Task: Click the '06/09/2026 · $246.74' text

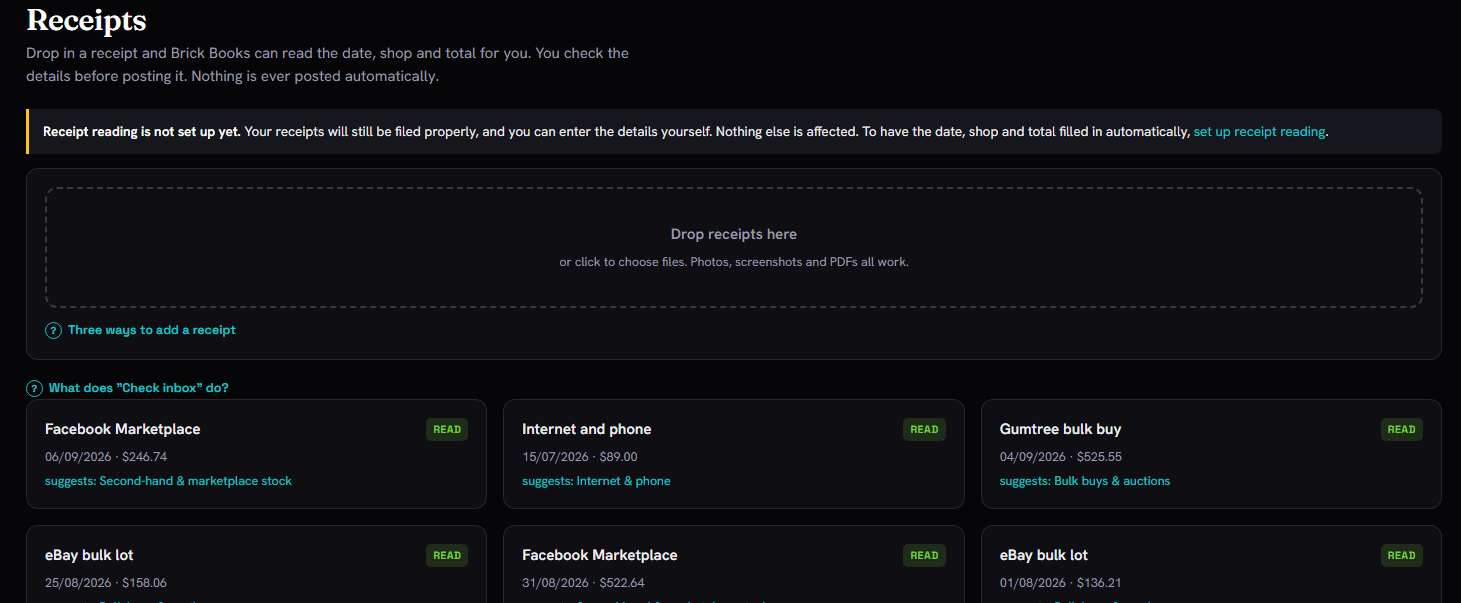Action: click(x=106, y=456)
